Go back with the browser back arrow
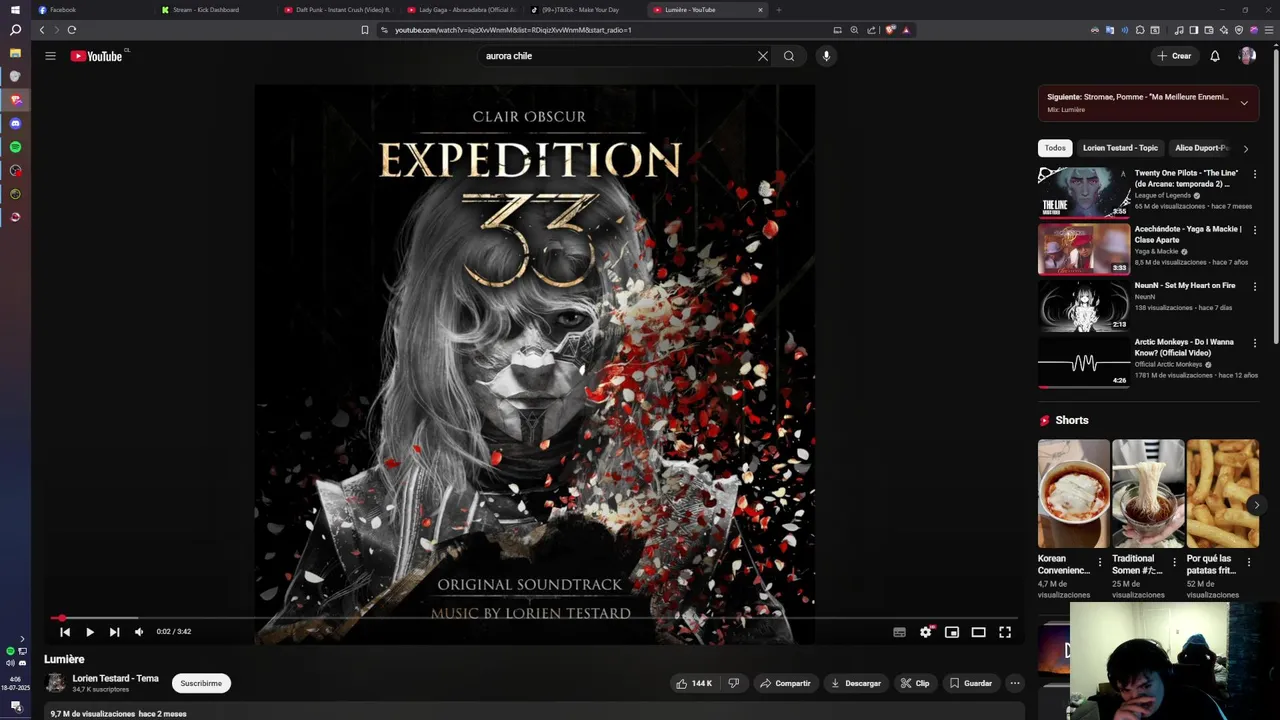Image resolution: width=1280 pixels, height=720 pixels. (x=42, y=30)
